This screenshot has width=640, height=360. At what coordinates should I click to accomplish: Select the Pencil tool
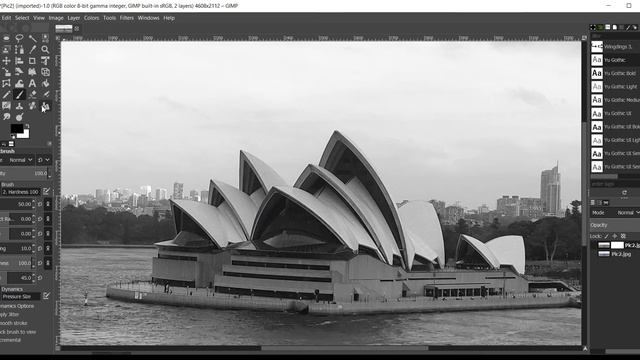6,95
